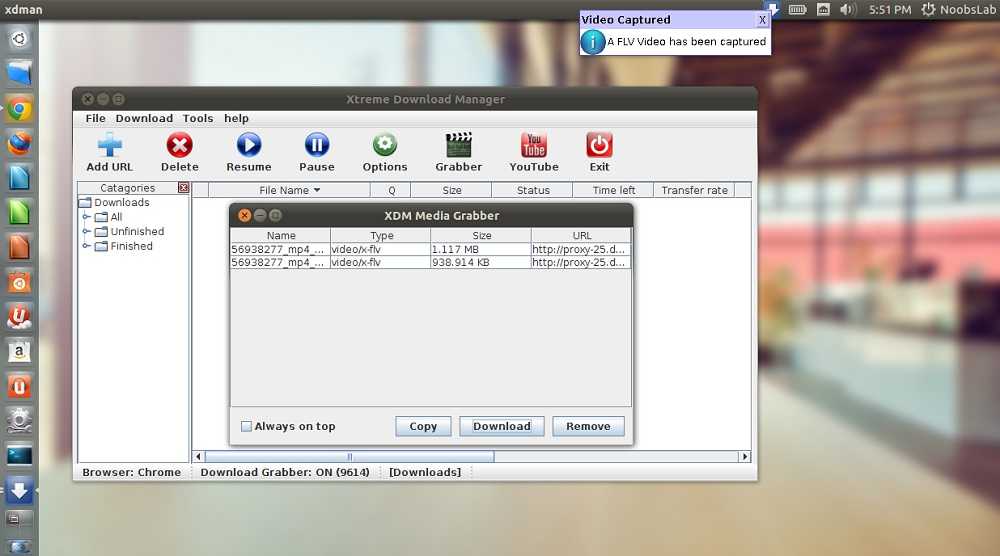Dismiss the Video Captured notification

coord(762,20)
